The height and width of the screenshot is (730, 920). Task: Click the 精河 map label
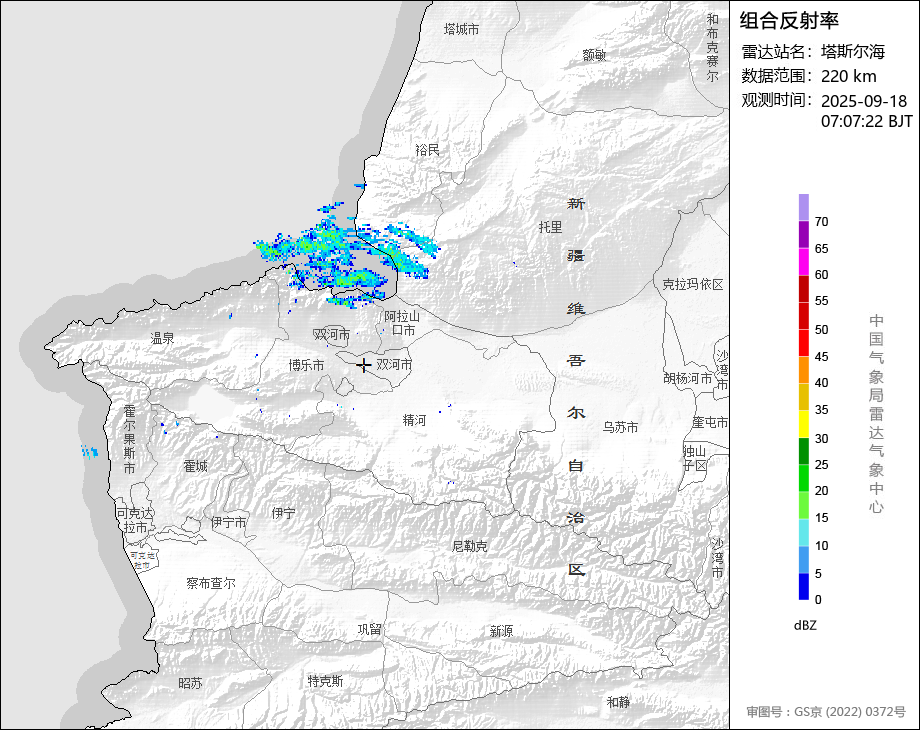click(414, 421)
